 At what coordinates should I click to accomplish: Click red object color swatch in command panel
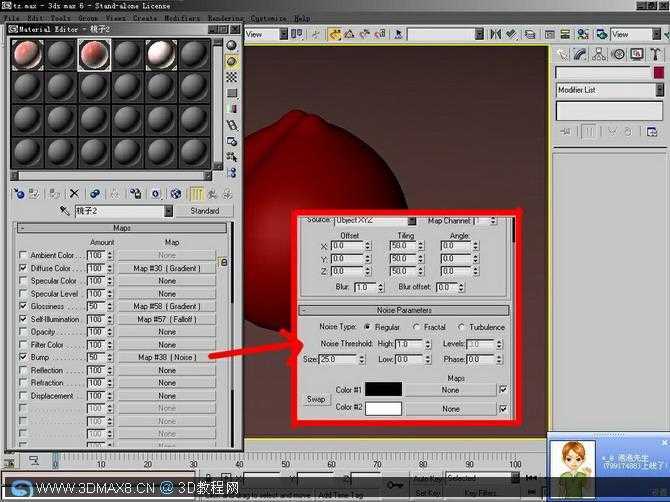pyautogui.click(x=658, y=73)
